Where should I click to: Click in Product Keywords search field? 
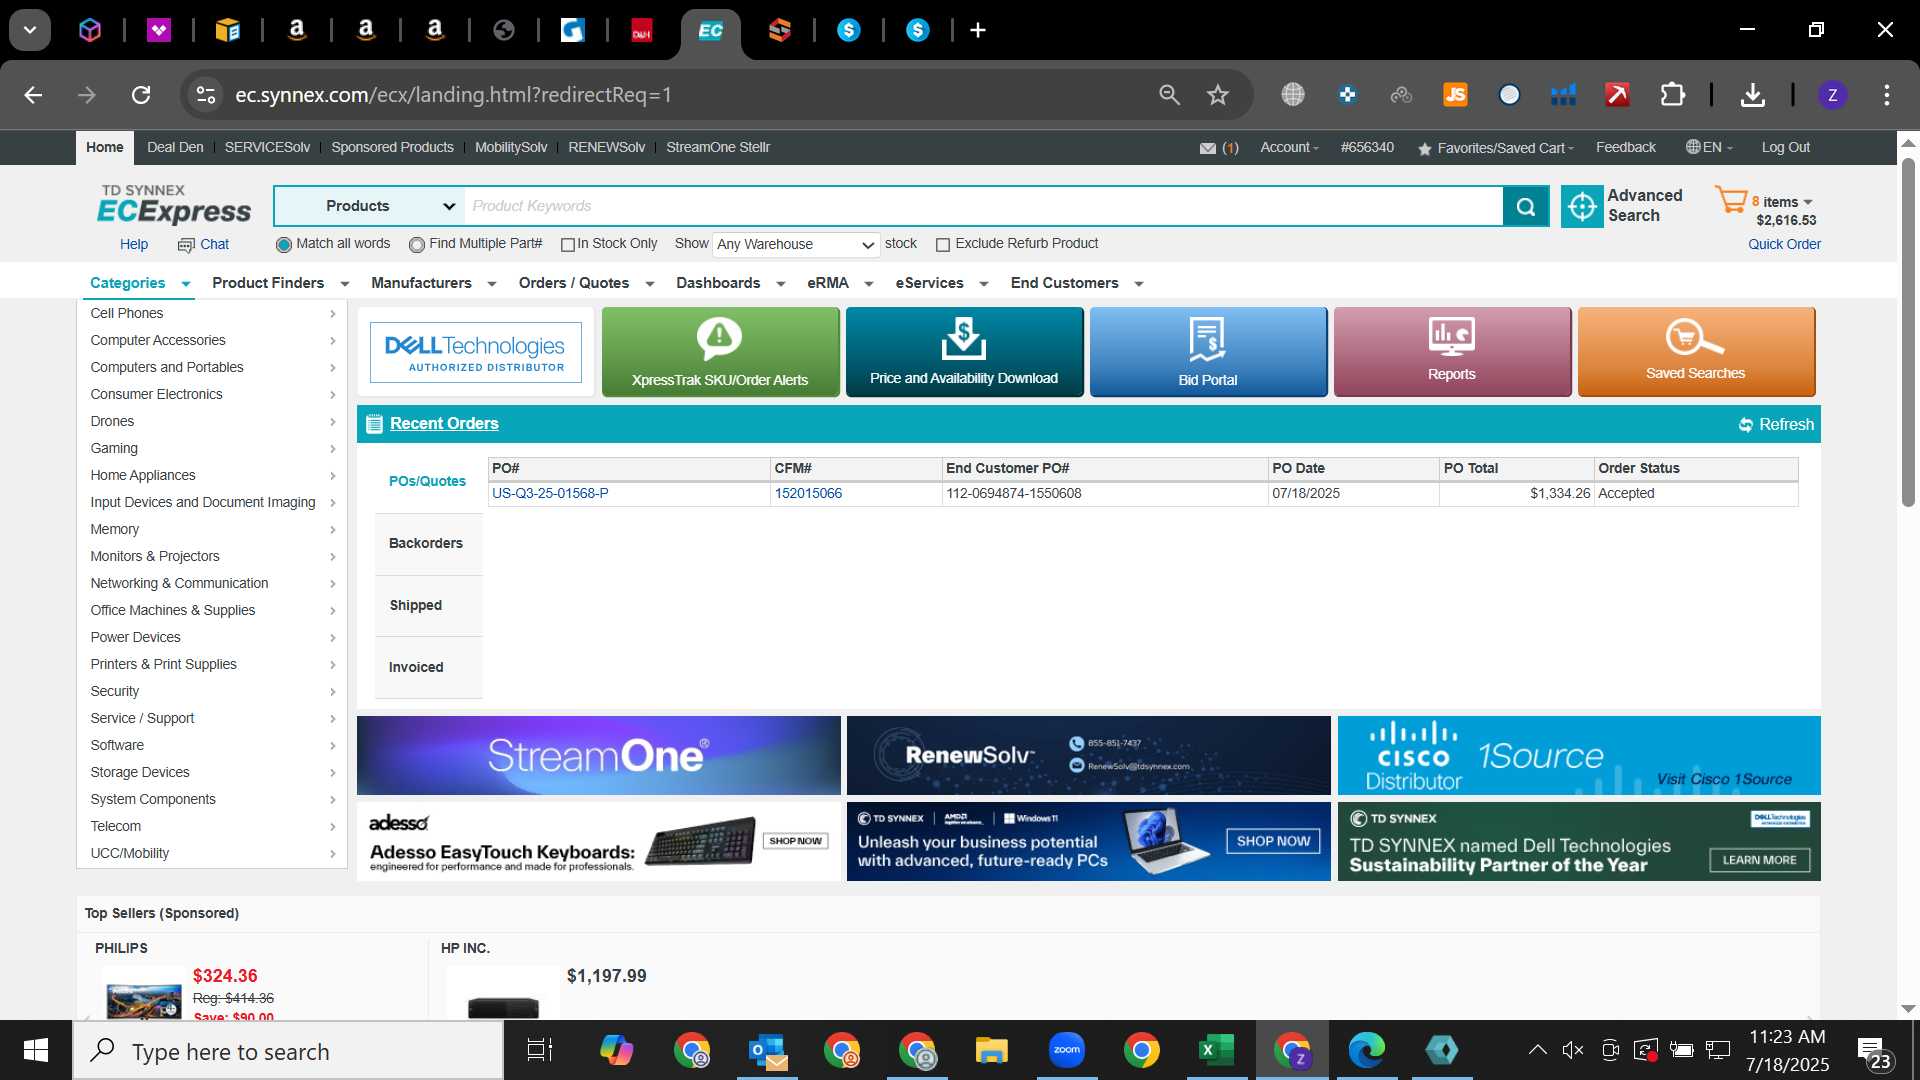tap(984, 206)
